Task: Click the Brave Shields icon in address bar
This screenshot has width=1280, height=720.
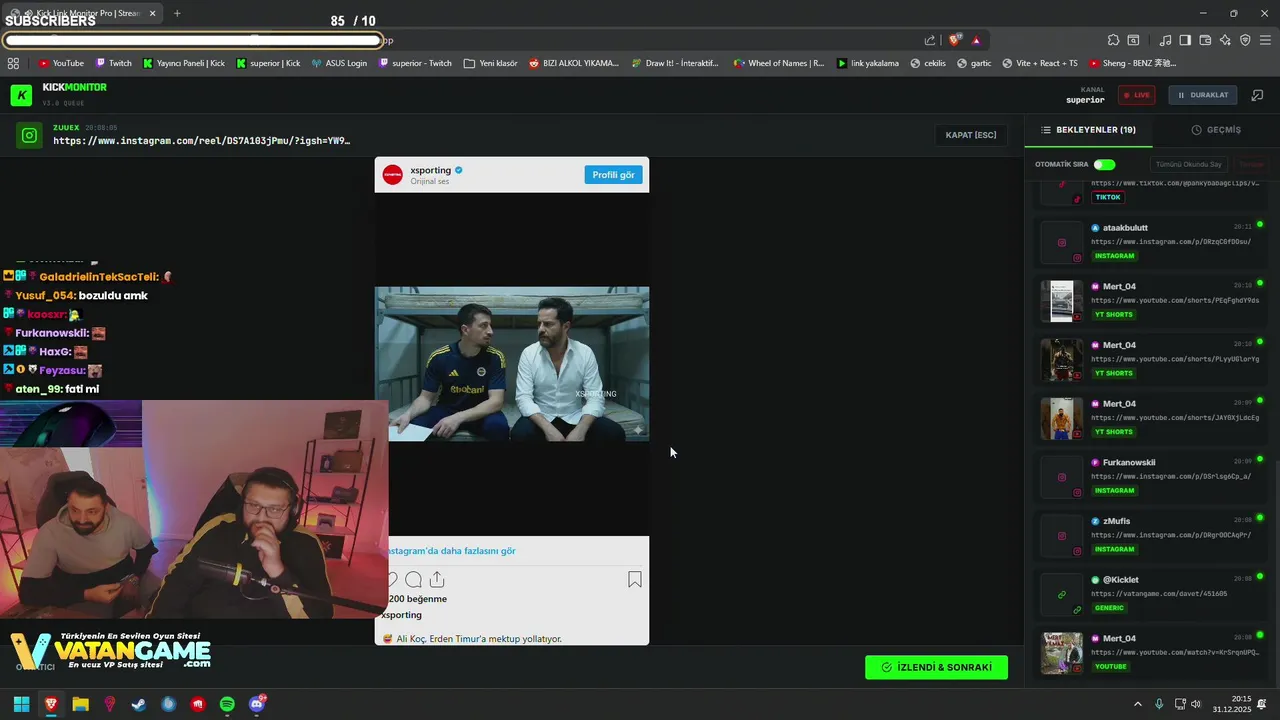Action: [955, 40]
